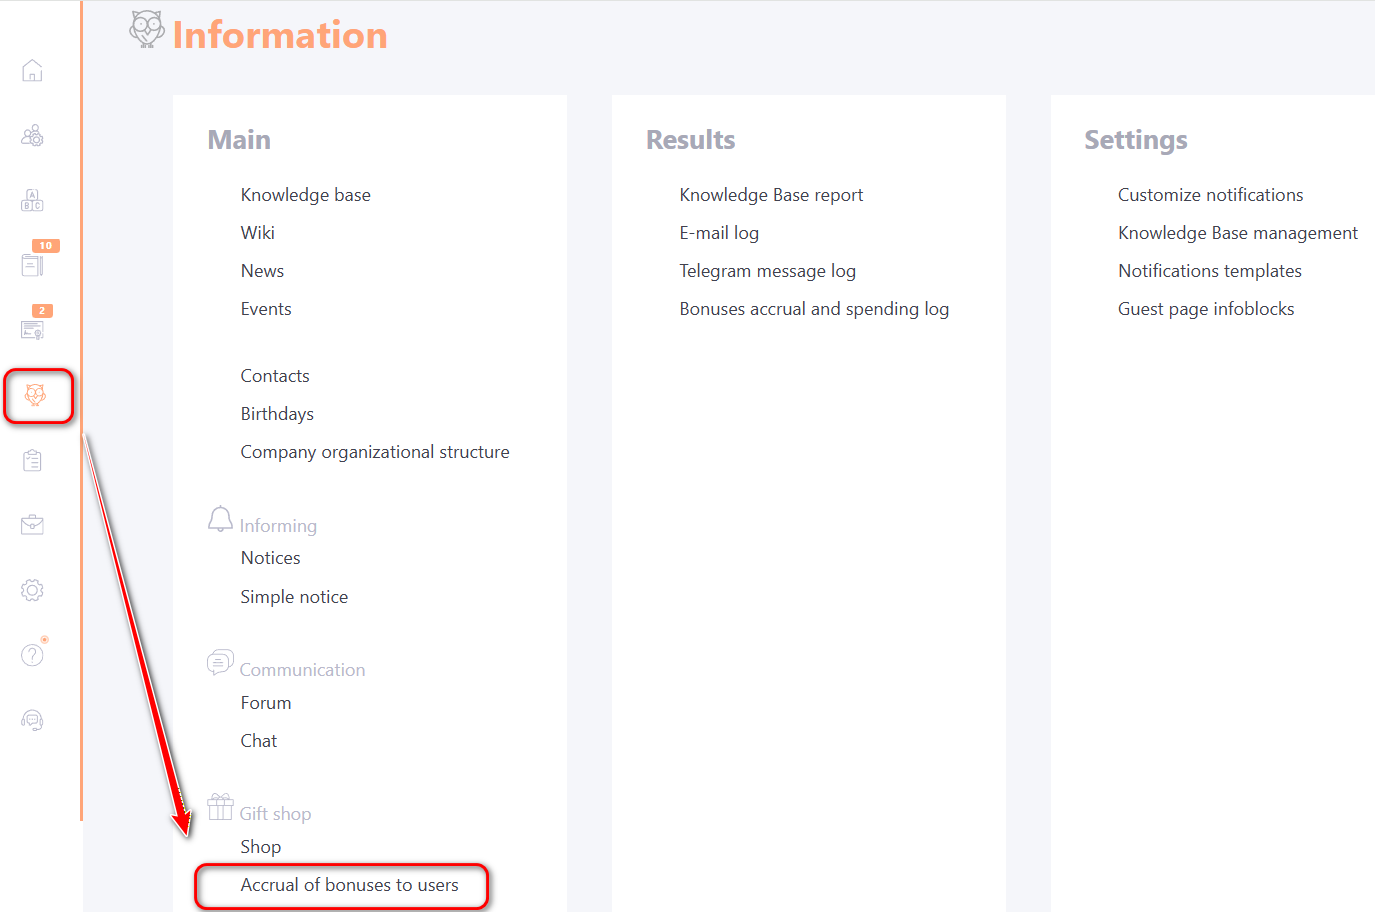
Task: Open Accrual of bonuses to users
Action: tap(349, 885)
